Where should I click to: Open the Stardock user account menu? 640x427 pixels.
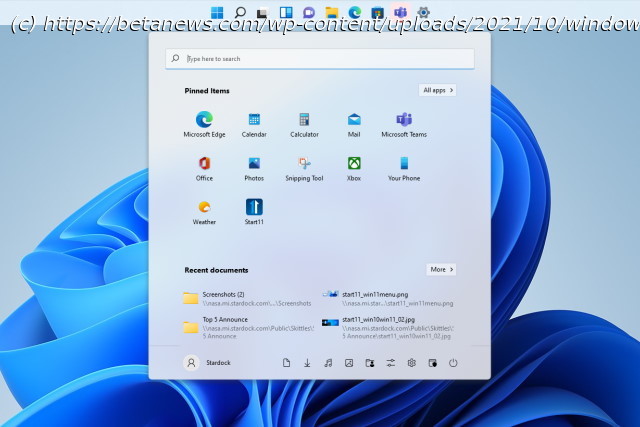[x=208, y=363]
